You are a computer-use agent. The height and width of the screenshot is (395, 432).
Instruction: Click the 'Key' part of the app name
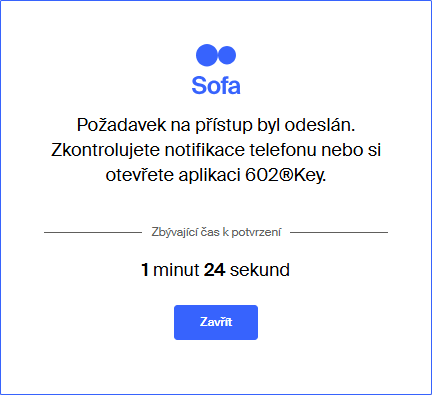pyautogui.click(x=309, y=176)
